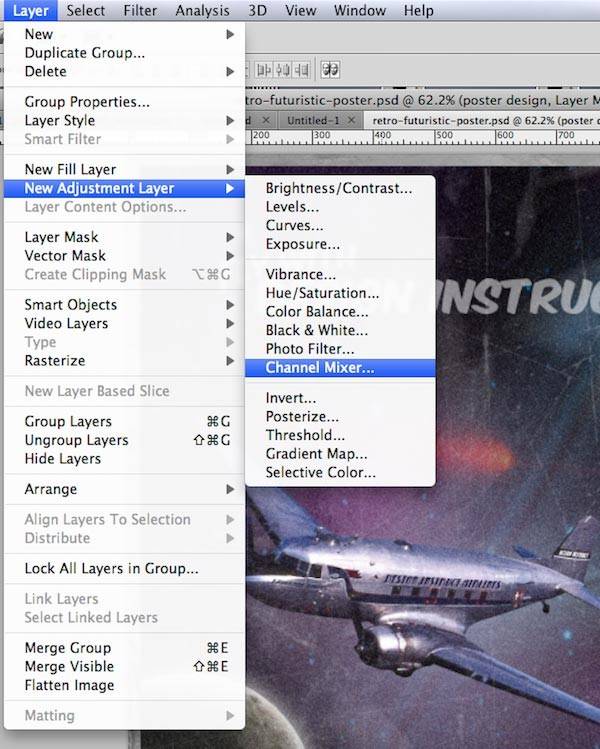
Task: Open the Filter menu
Action: (x=140, y=11)
